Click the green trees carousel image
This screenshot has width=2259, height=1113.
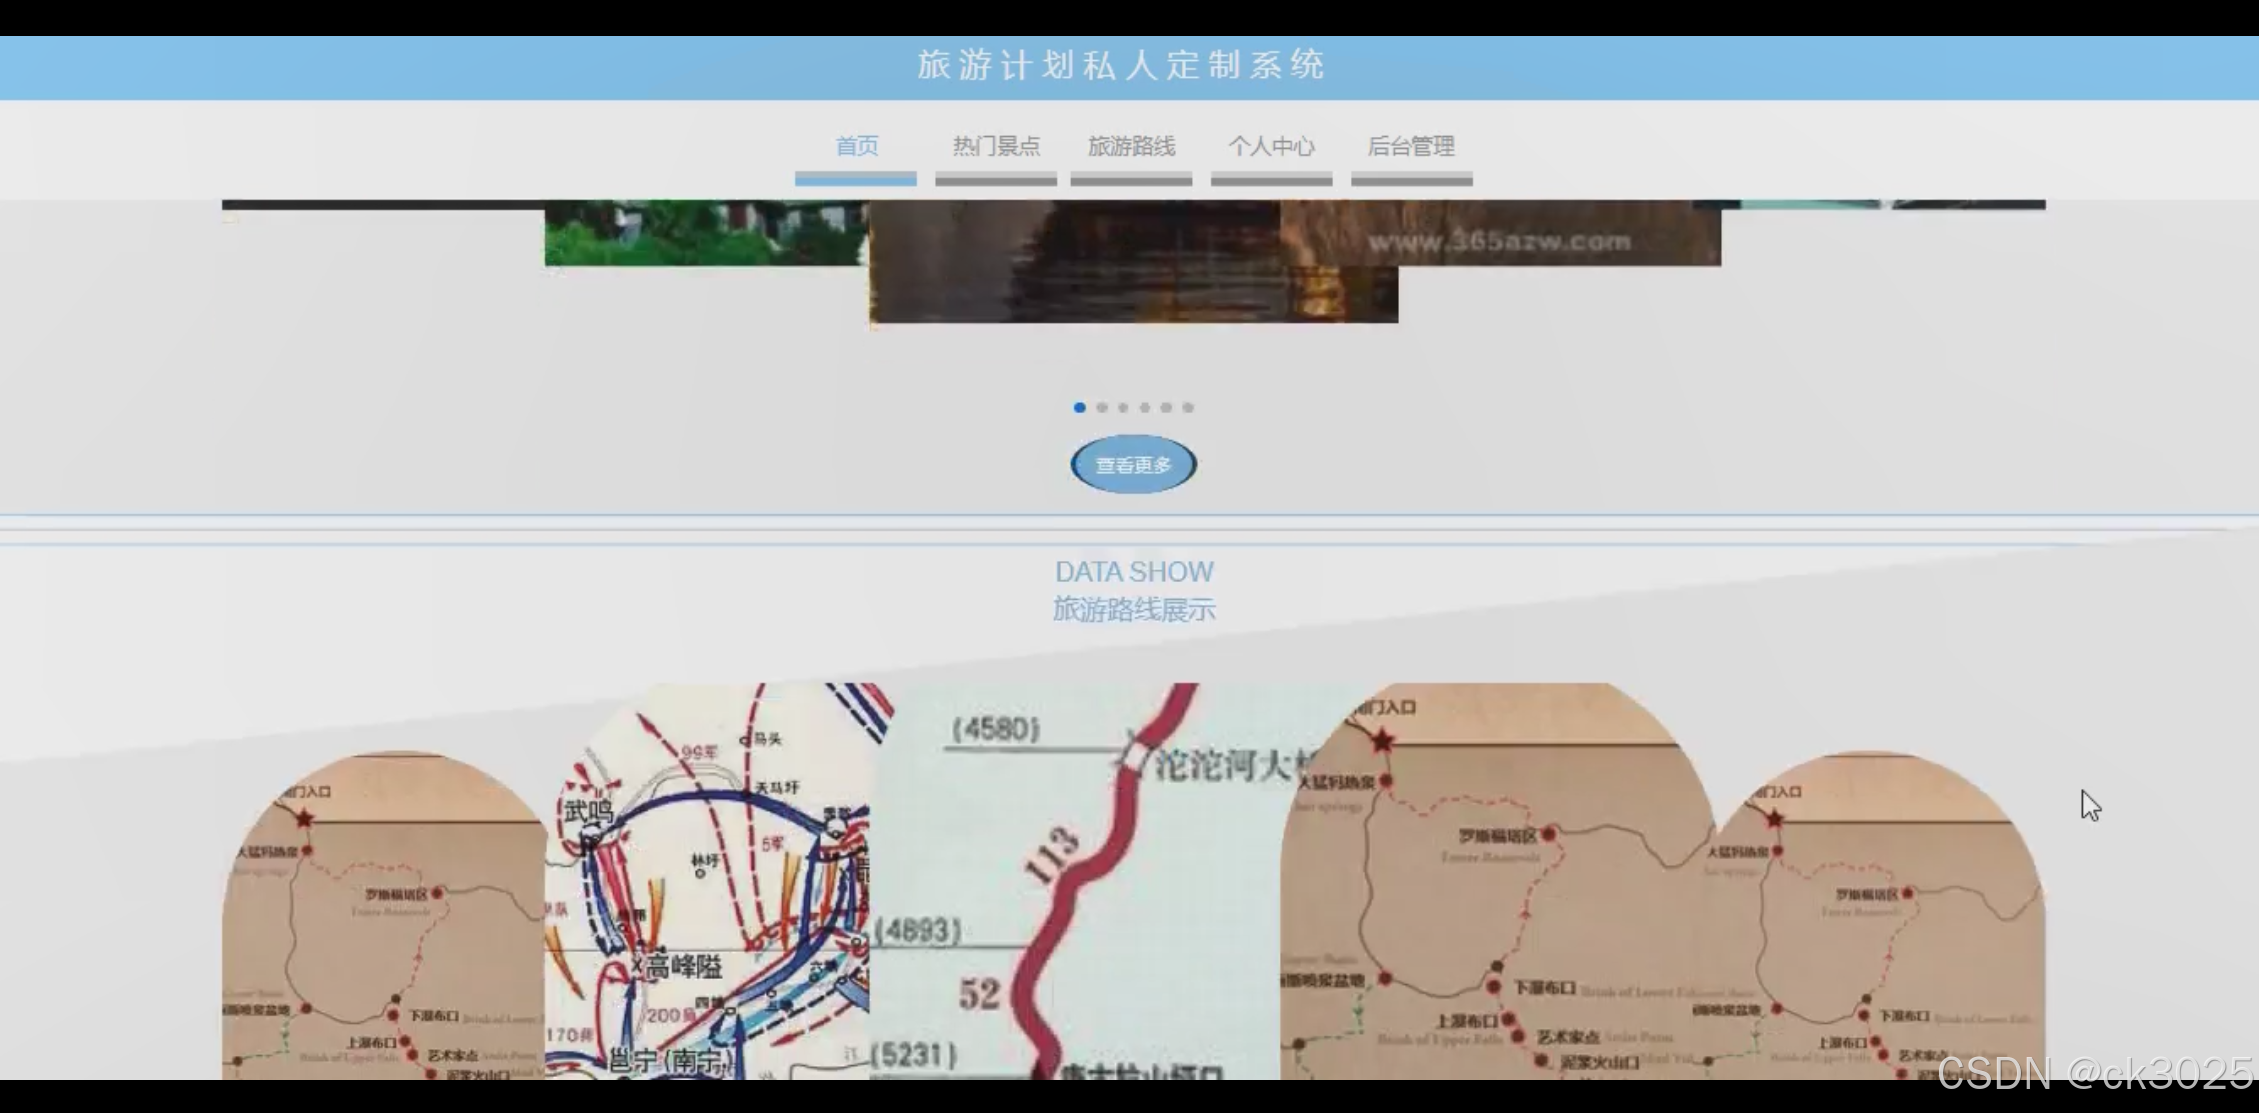[705, 233]
